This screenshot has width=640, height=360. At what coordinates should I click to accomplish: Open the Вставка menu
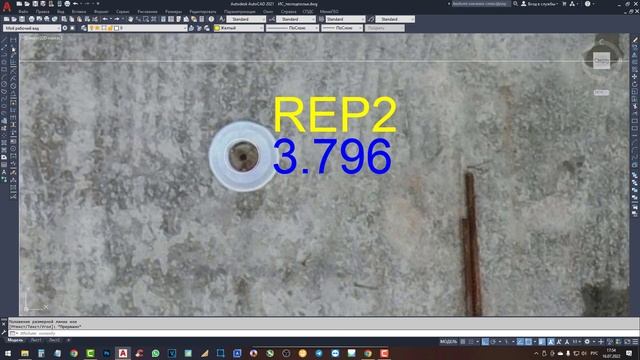pyautogui.click(x=79, y=12)
